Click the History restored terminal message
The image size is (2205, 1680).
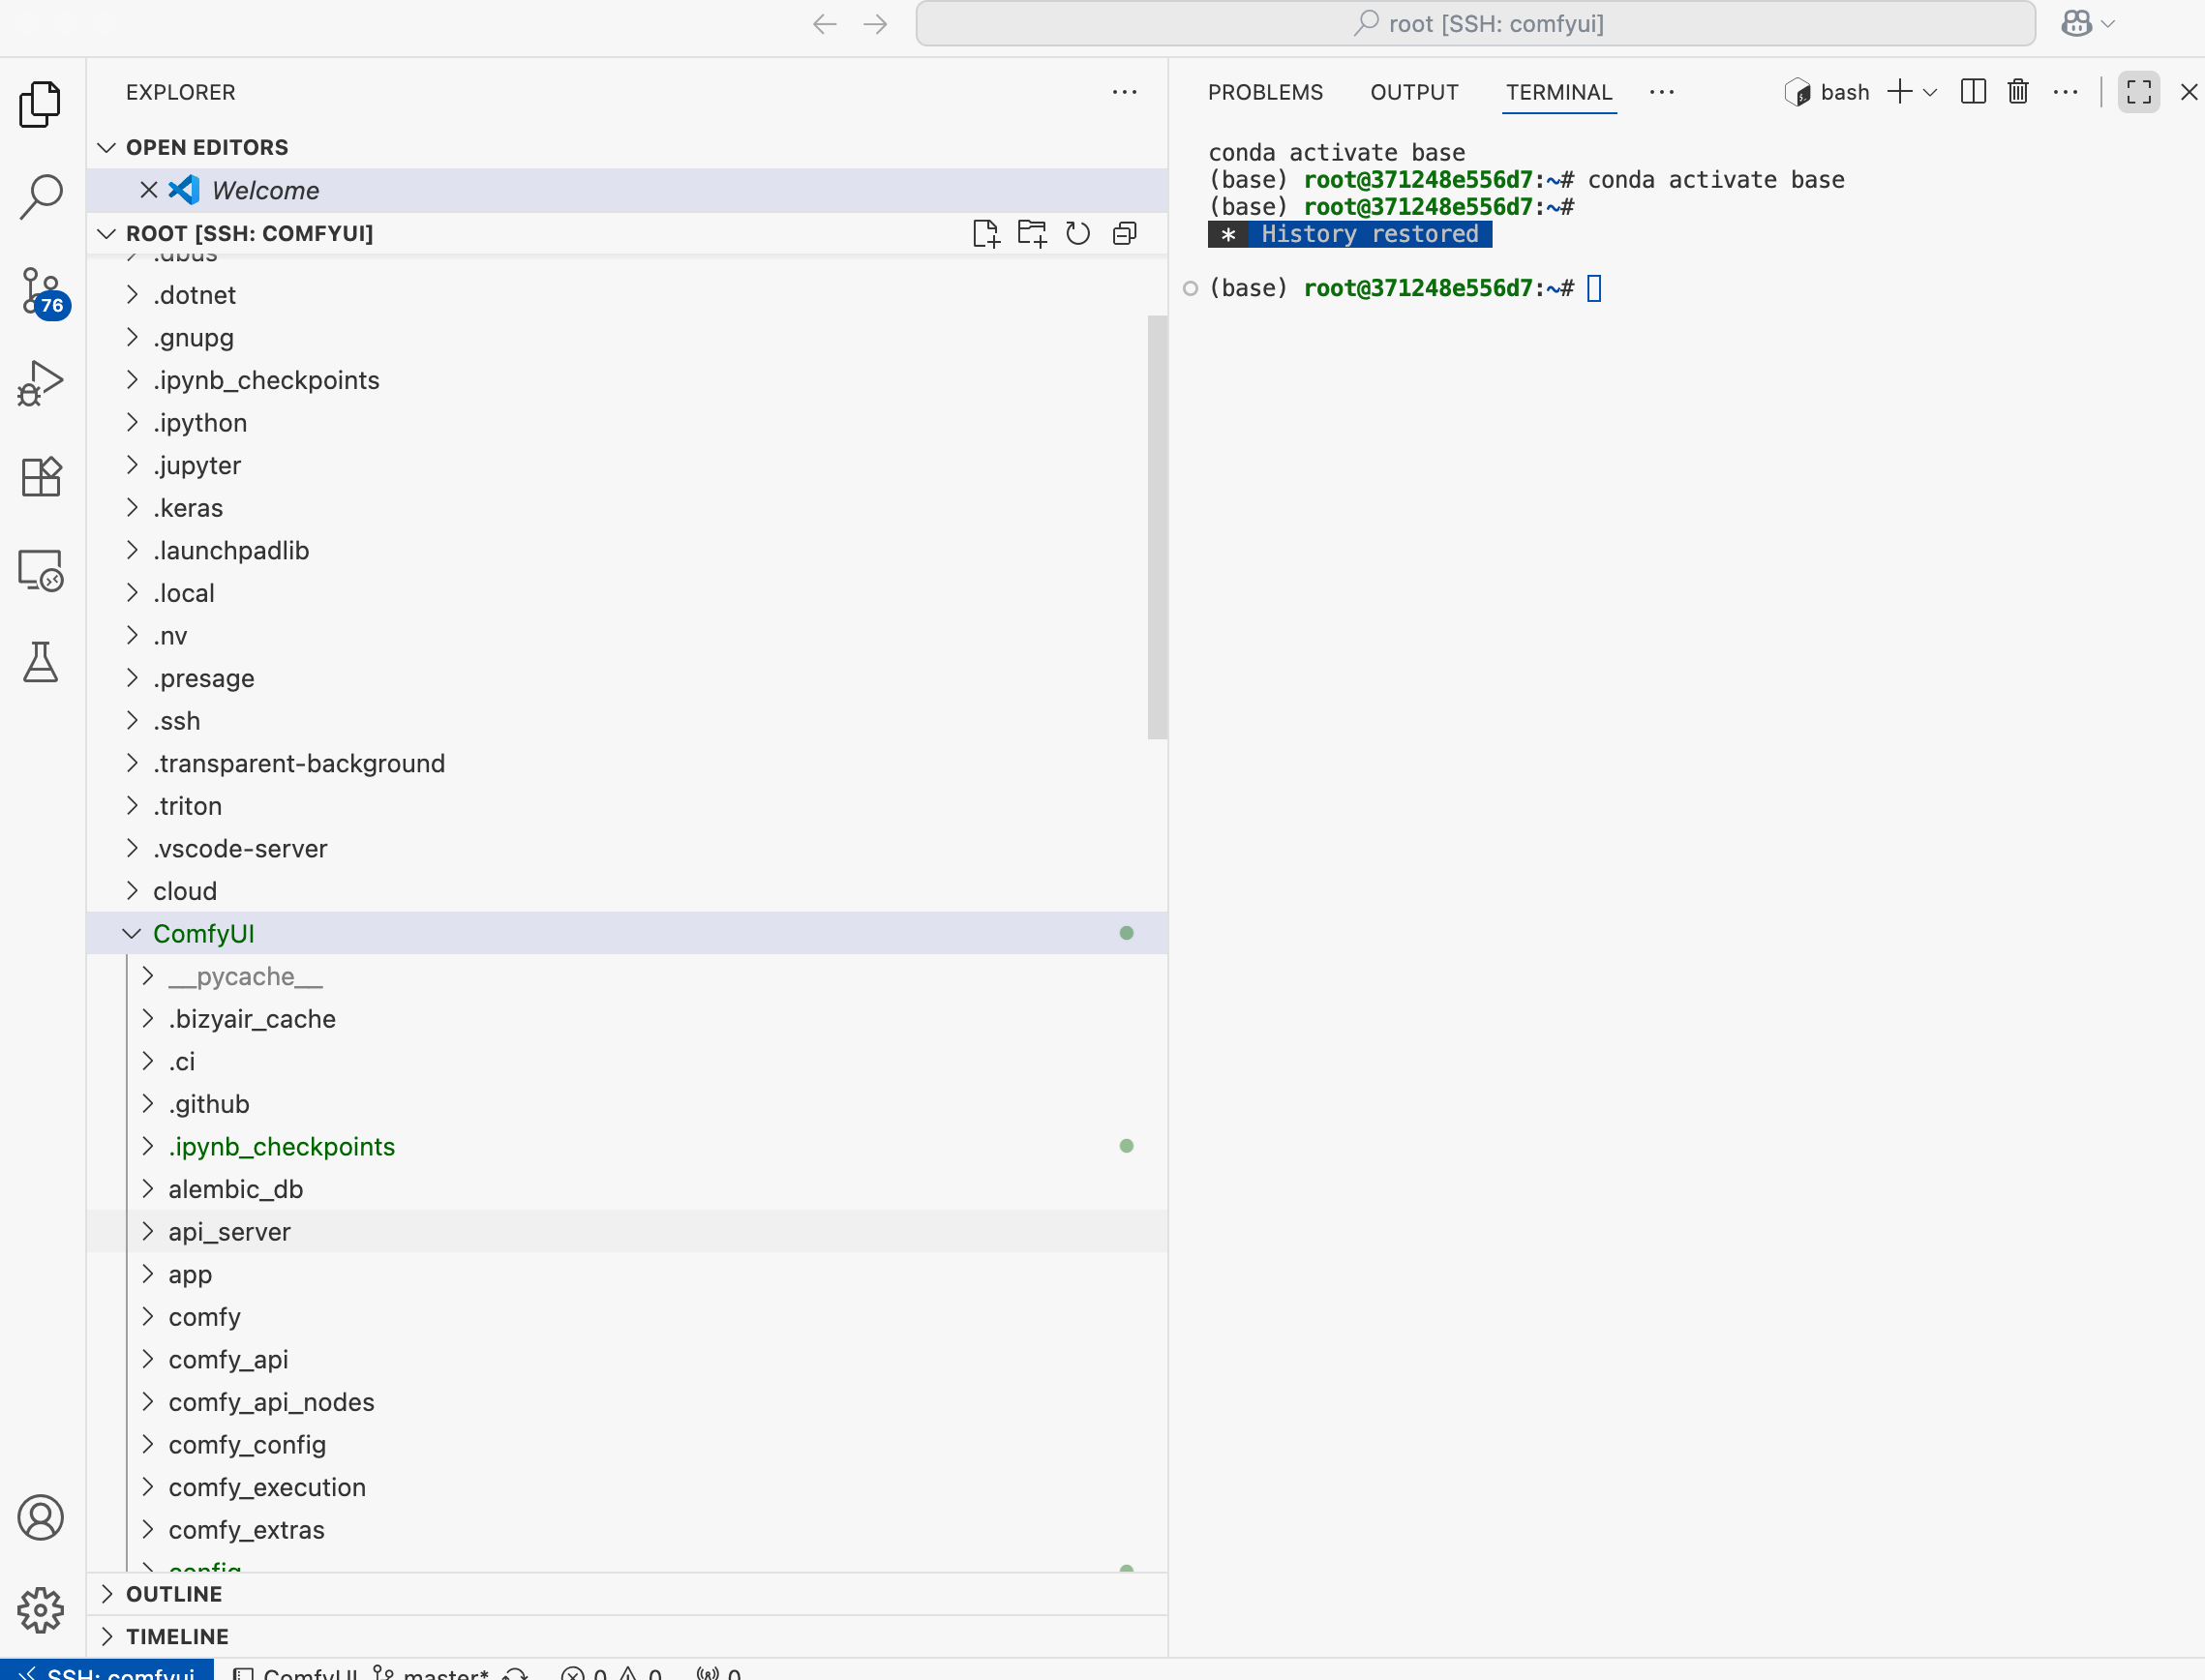(x=1350, y=234)
